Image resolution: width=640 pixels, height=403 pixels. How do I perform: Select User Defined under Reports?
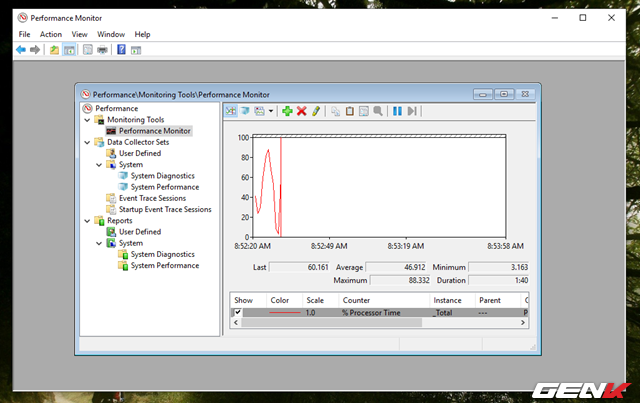point(140,232)
